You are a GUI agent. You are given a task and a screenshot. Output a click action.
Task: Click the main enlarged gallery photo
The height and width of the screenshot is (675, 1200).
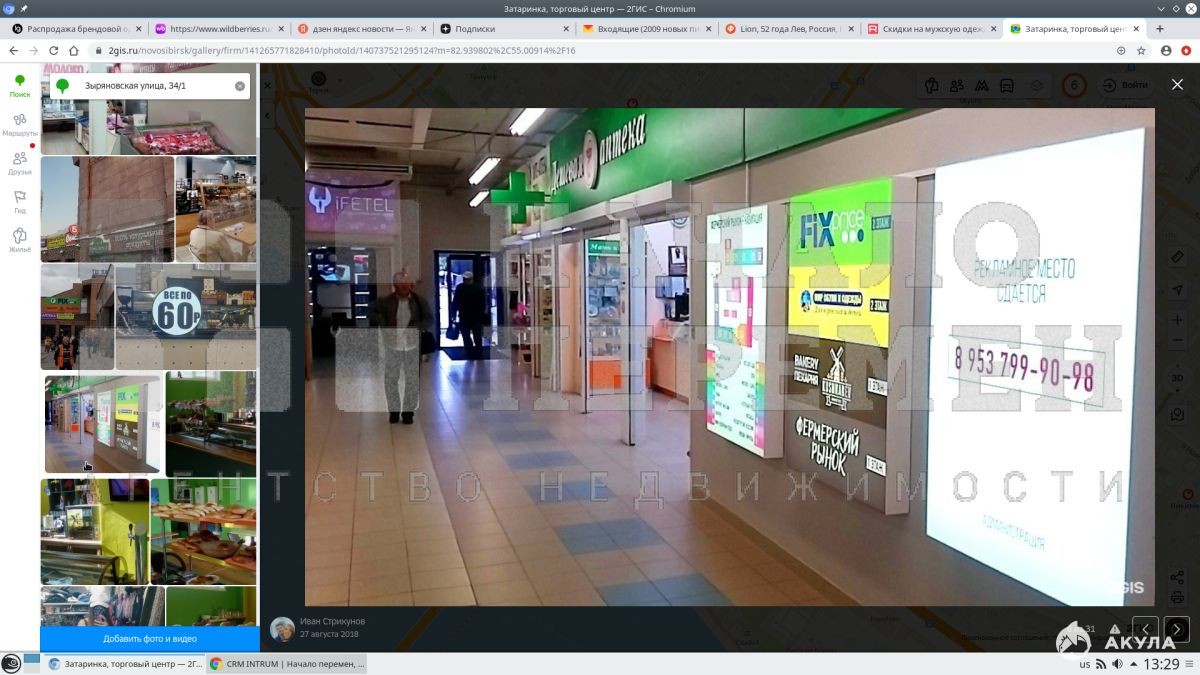pyautogui.click(x=729, y=357)
